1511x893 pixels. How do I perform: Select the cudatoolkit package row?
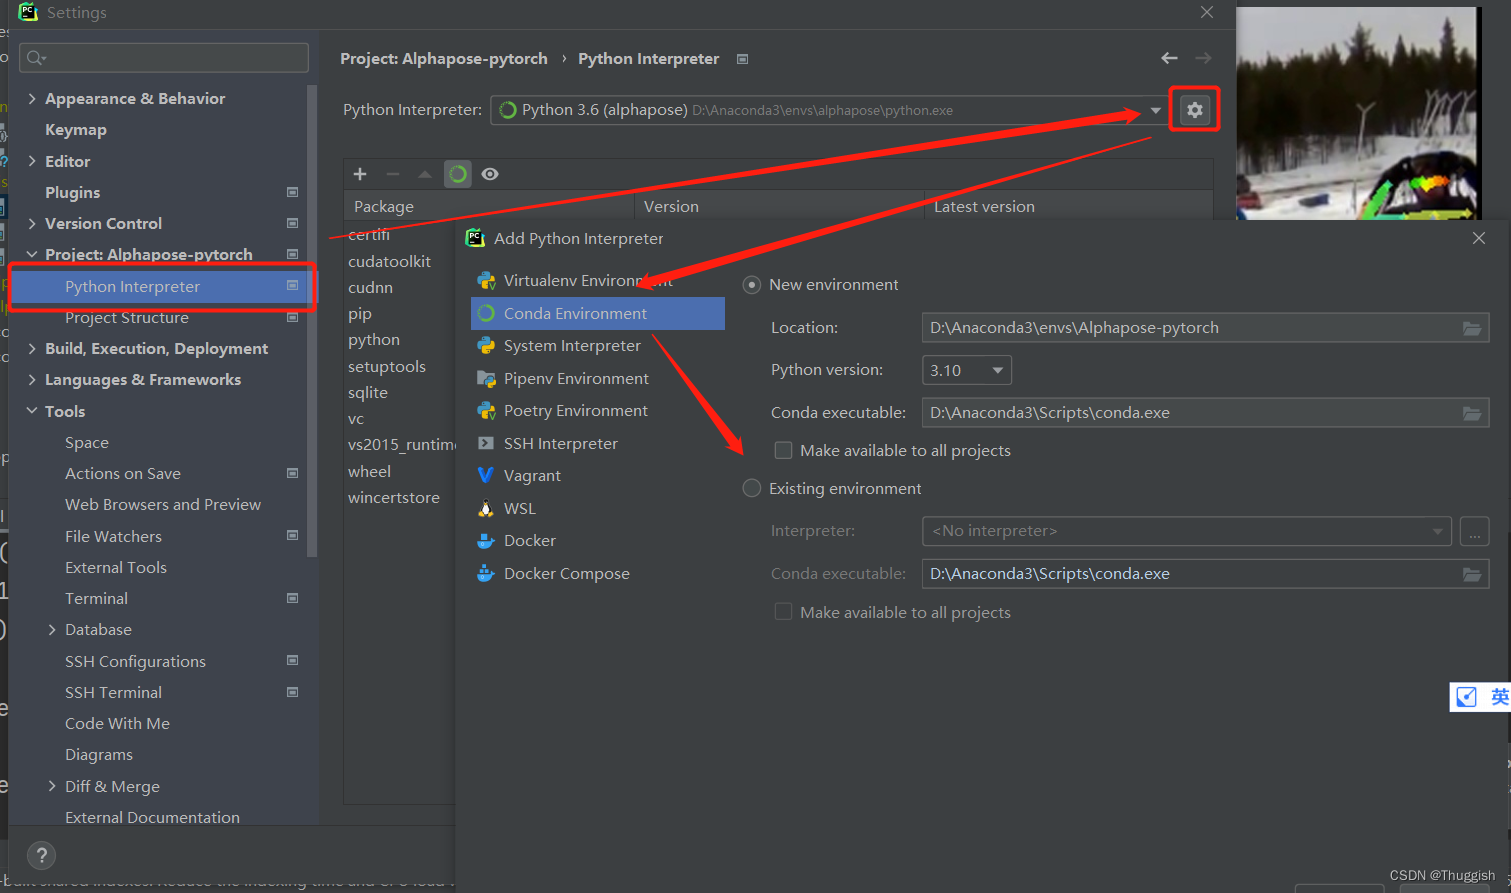(x=390, y=261)
